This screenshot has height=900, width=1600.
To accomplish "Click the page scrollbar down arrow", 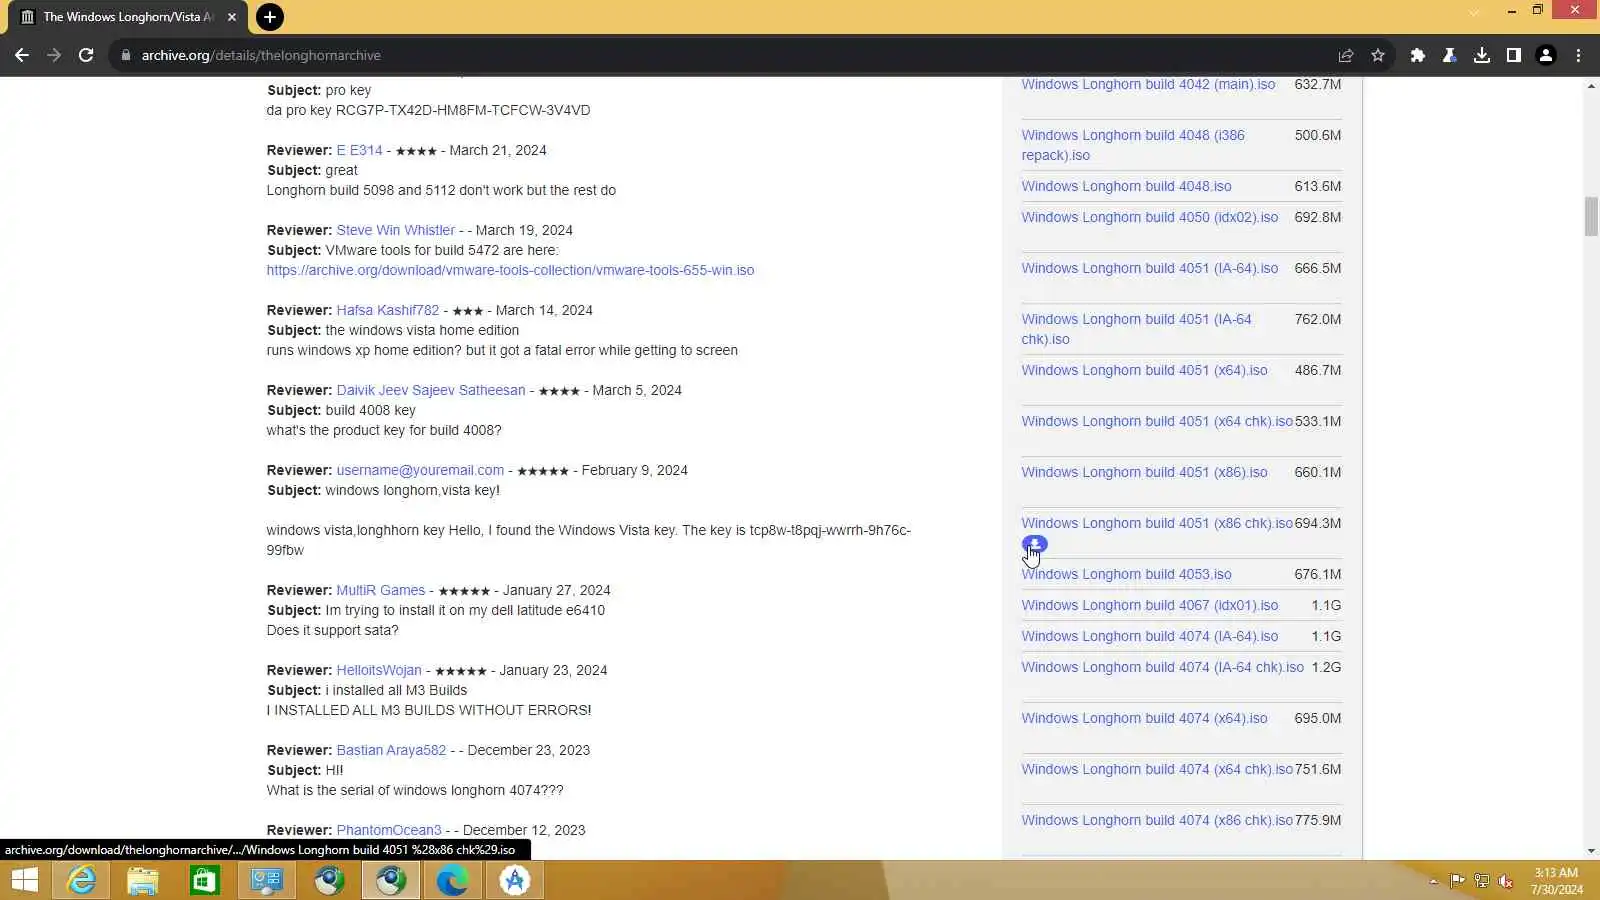I will [x=1591, y=851].
